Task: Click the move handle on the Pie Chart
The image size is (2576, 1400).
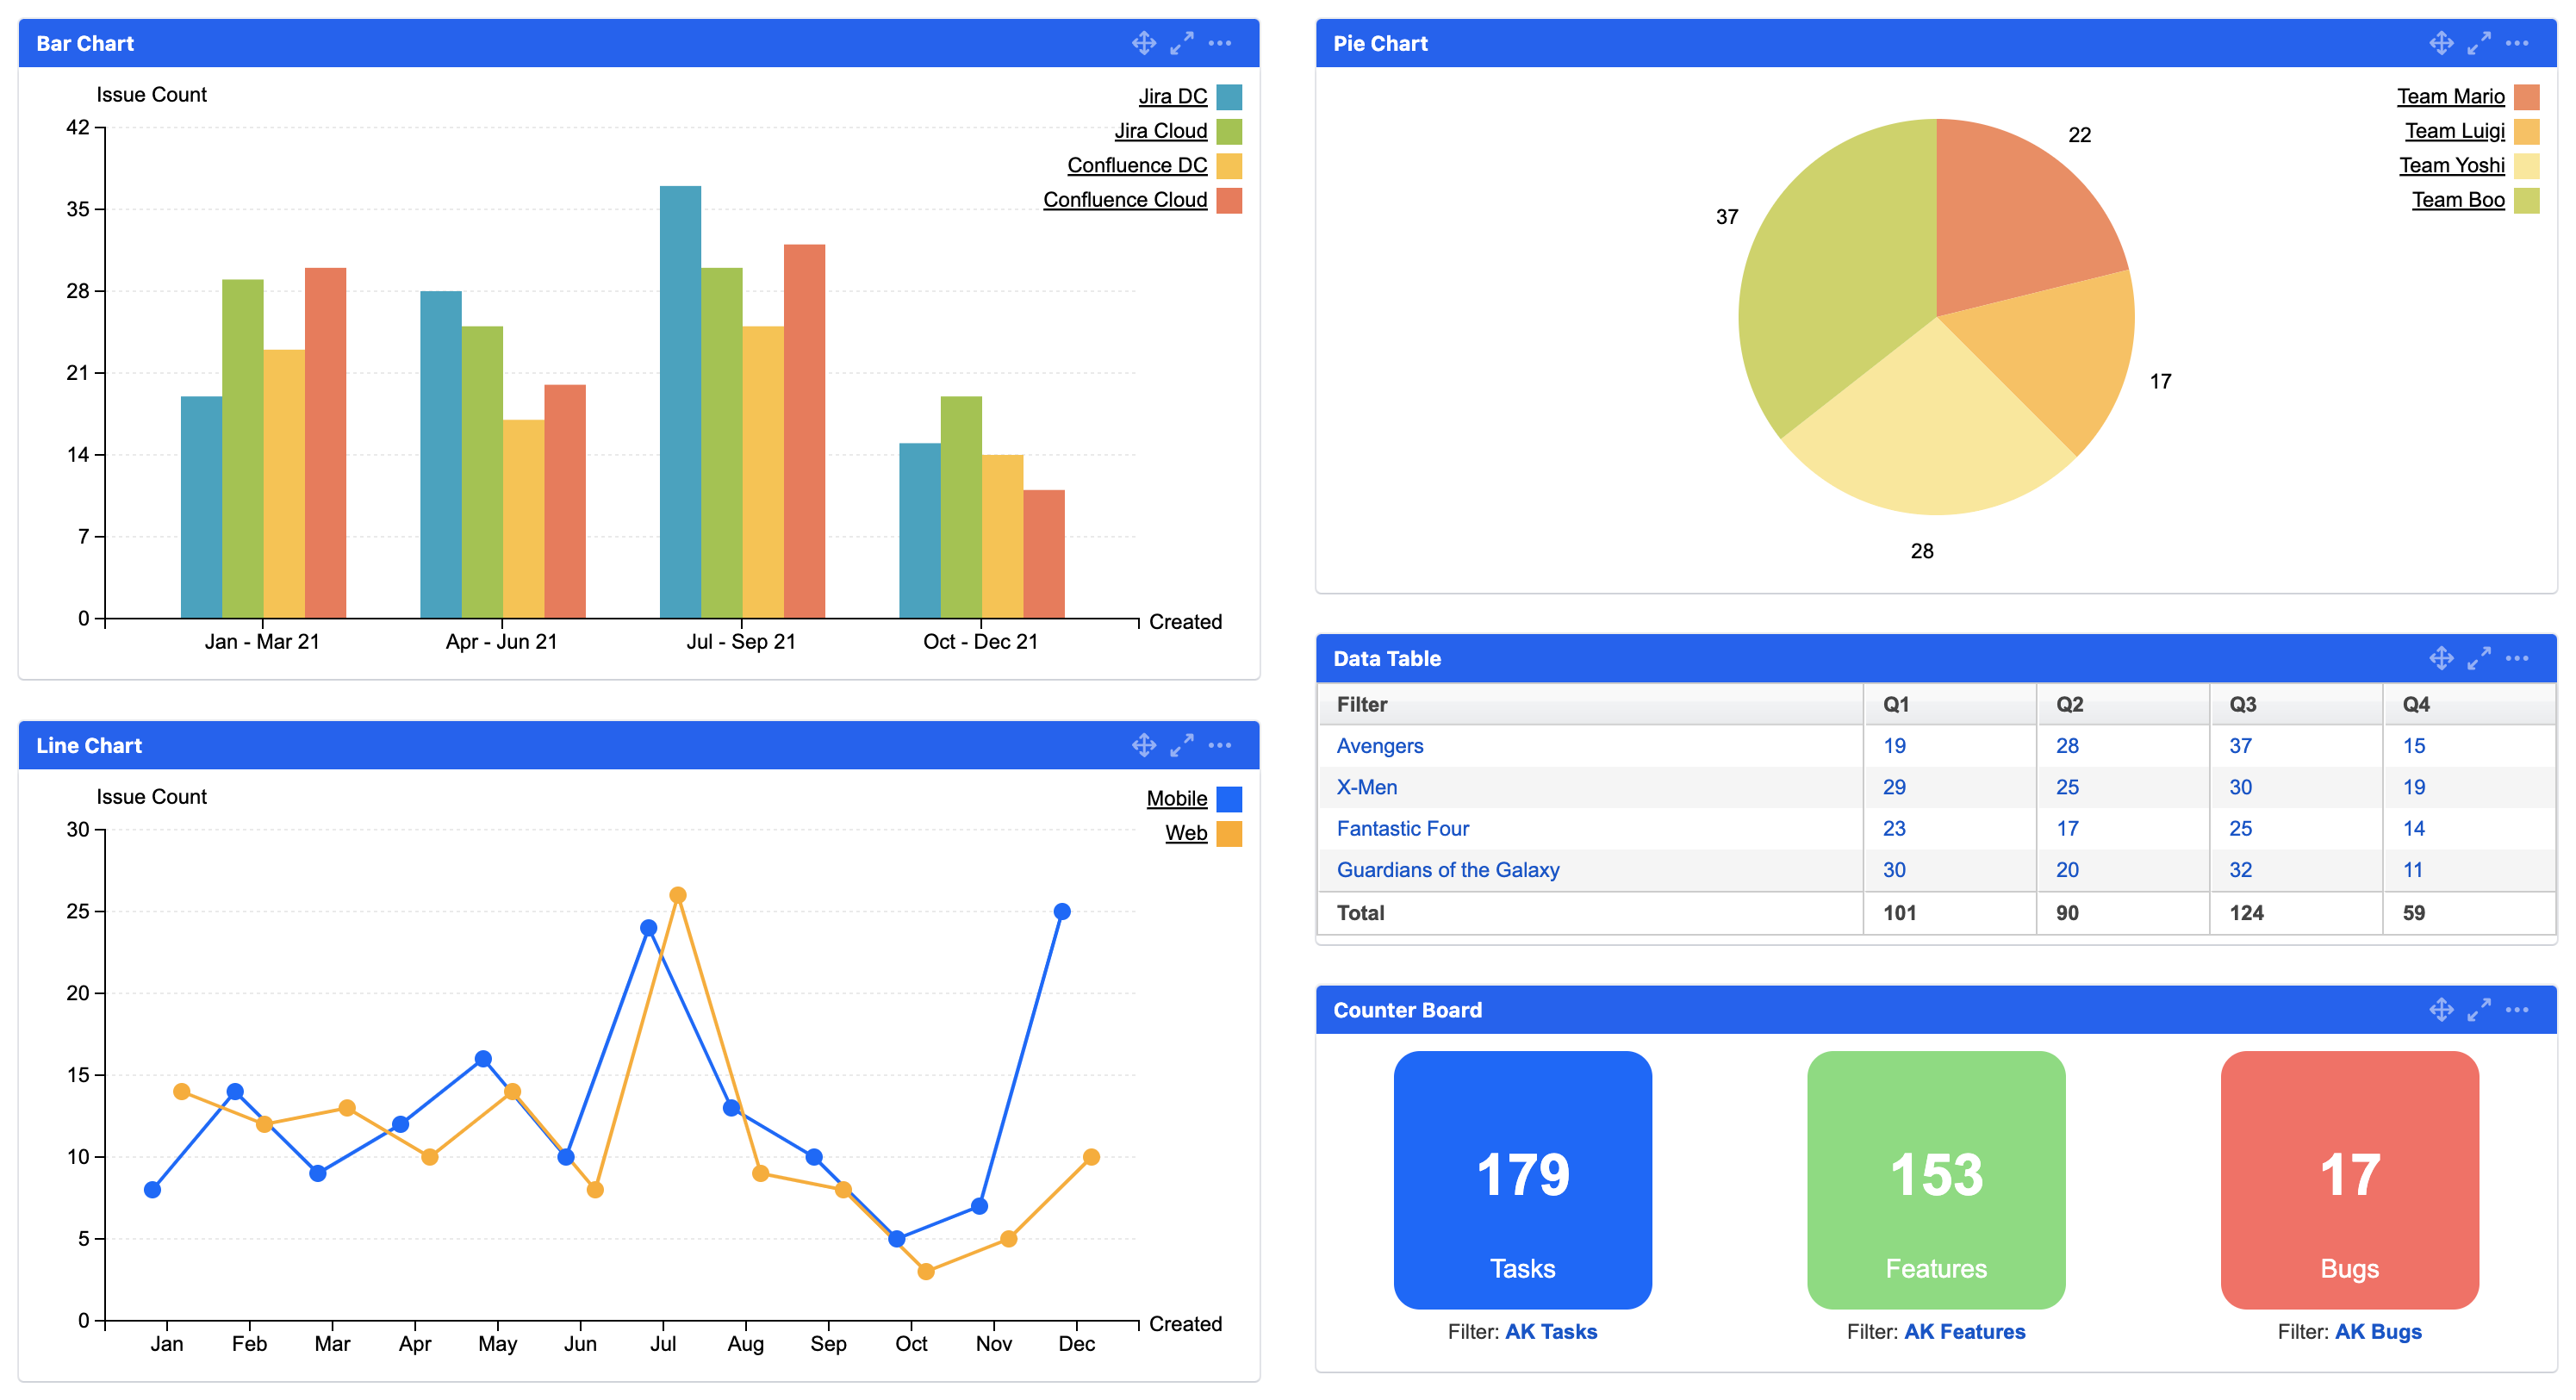Action: [2440, 43]
